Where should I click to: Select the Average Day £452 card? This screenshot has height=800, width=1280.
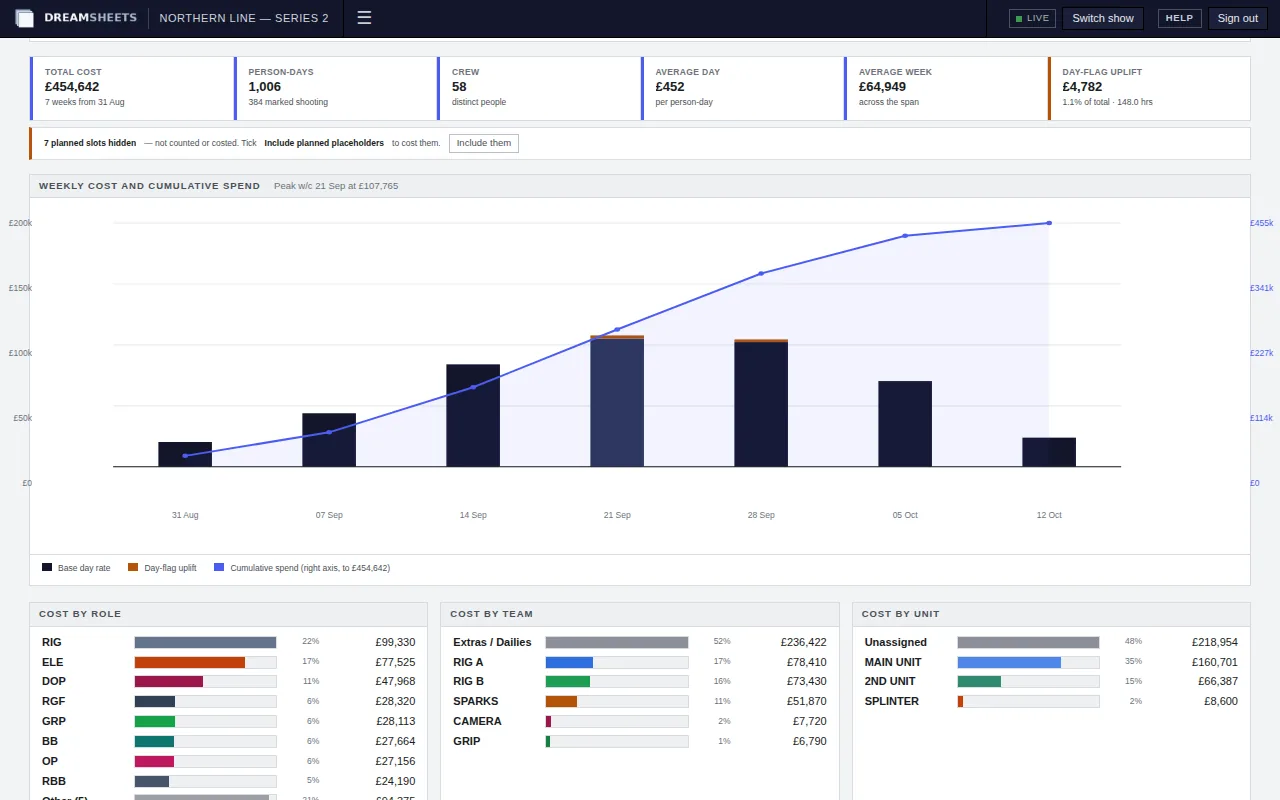tap(743, 88)
